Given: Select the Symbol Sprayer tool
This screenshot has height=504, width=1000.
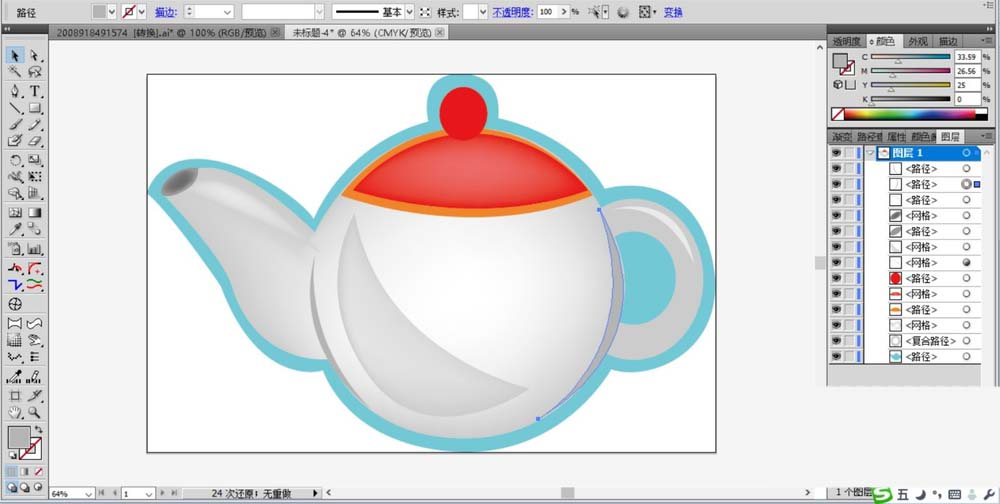Looking at the screenshot, I should pyautogui.click(x=15, y=249).
